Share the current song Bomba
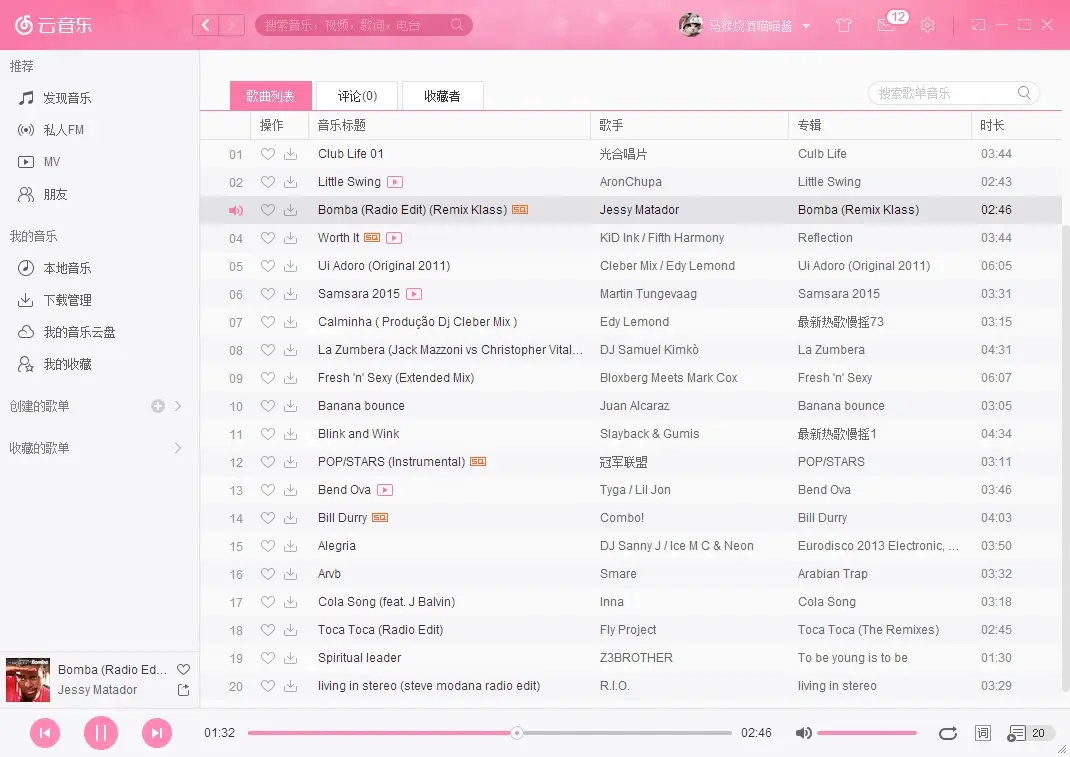Image resolution: width=1070 pixels, height=757 pixels. point(184,690)
